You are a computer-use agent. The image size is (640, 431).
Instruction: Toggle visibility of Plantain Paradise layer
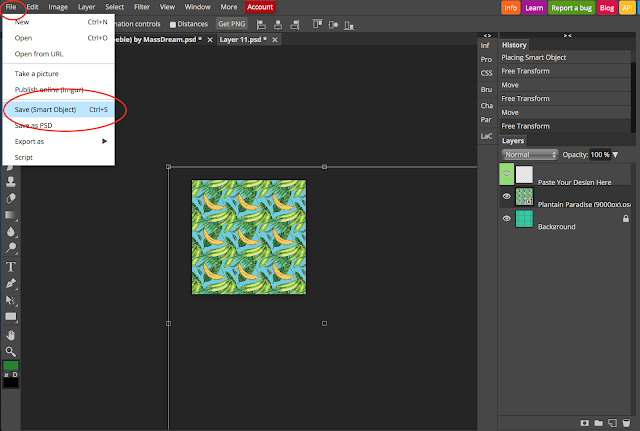tap(507, 197)
